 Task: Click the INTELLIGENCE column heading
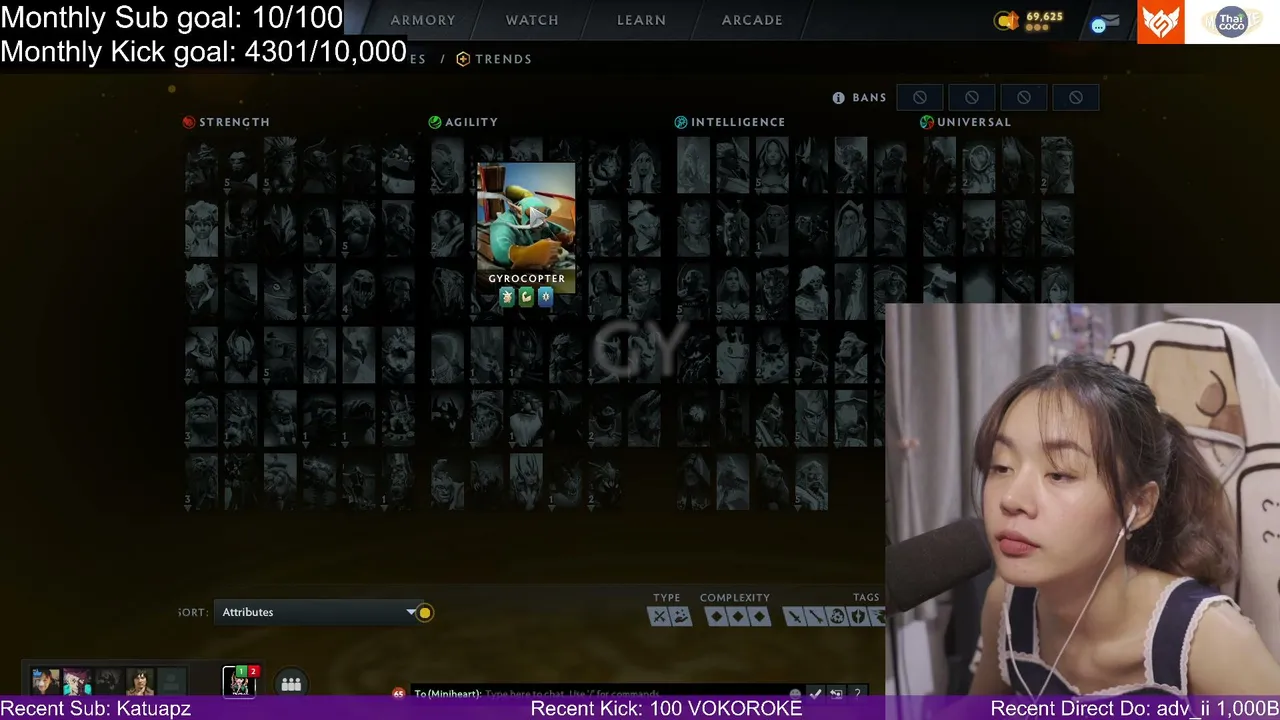pos(738,122)
